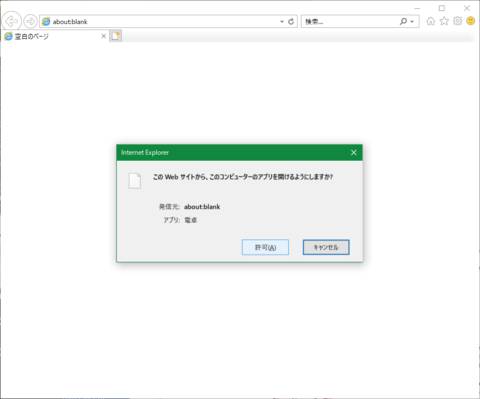480x399 pixels.
Task: Select the 空白のページ tab
Action: coord(54,36)
